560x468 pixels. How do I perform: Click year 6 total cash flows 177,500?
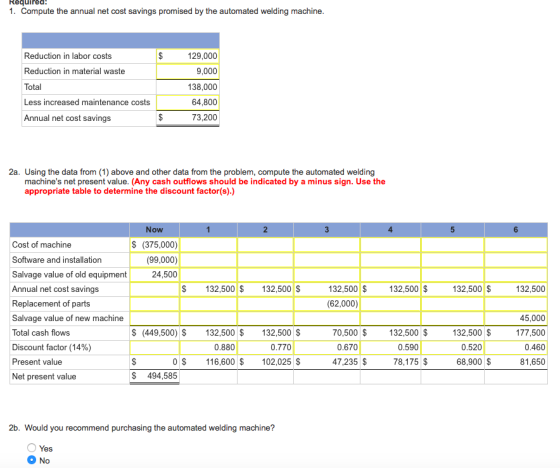pos(516,333)
